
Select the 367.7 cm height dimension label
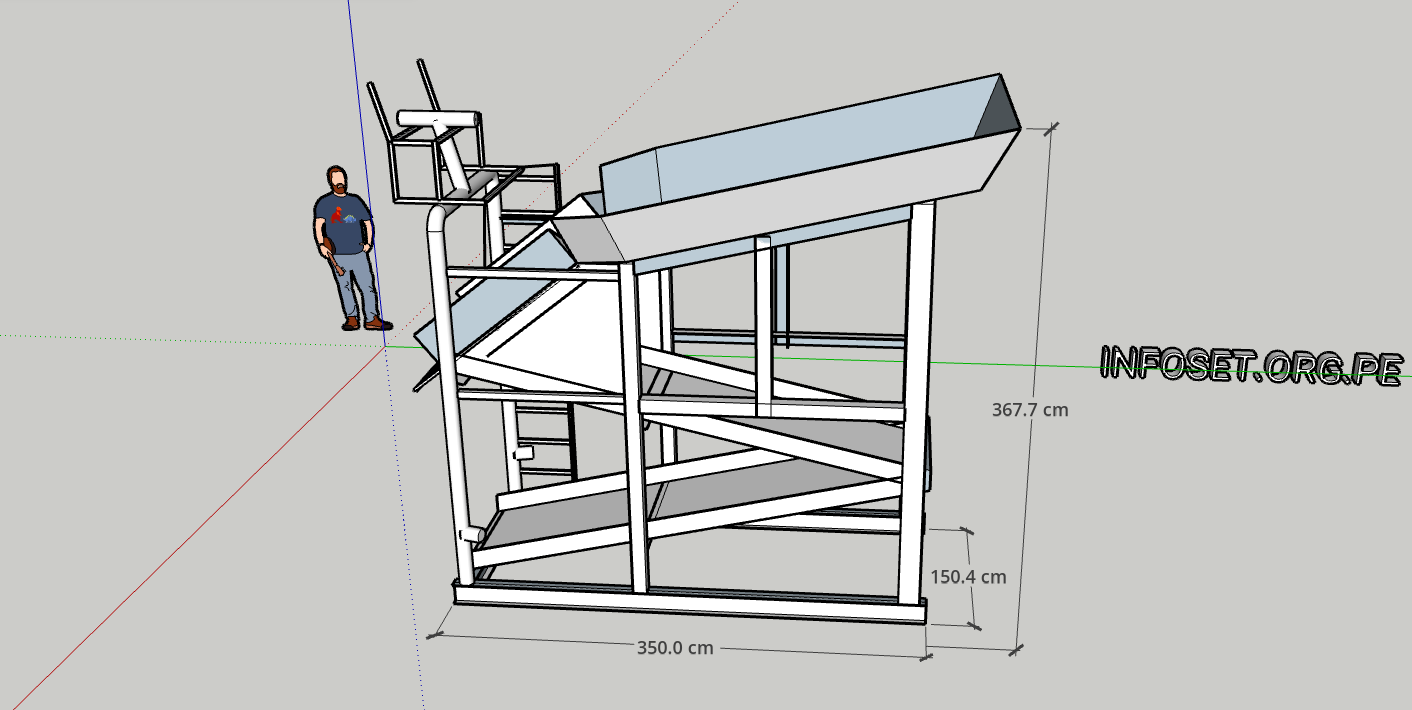pyautogui.click(x=1031, y=409)
